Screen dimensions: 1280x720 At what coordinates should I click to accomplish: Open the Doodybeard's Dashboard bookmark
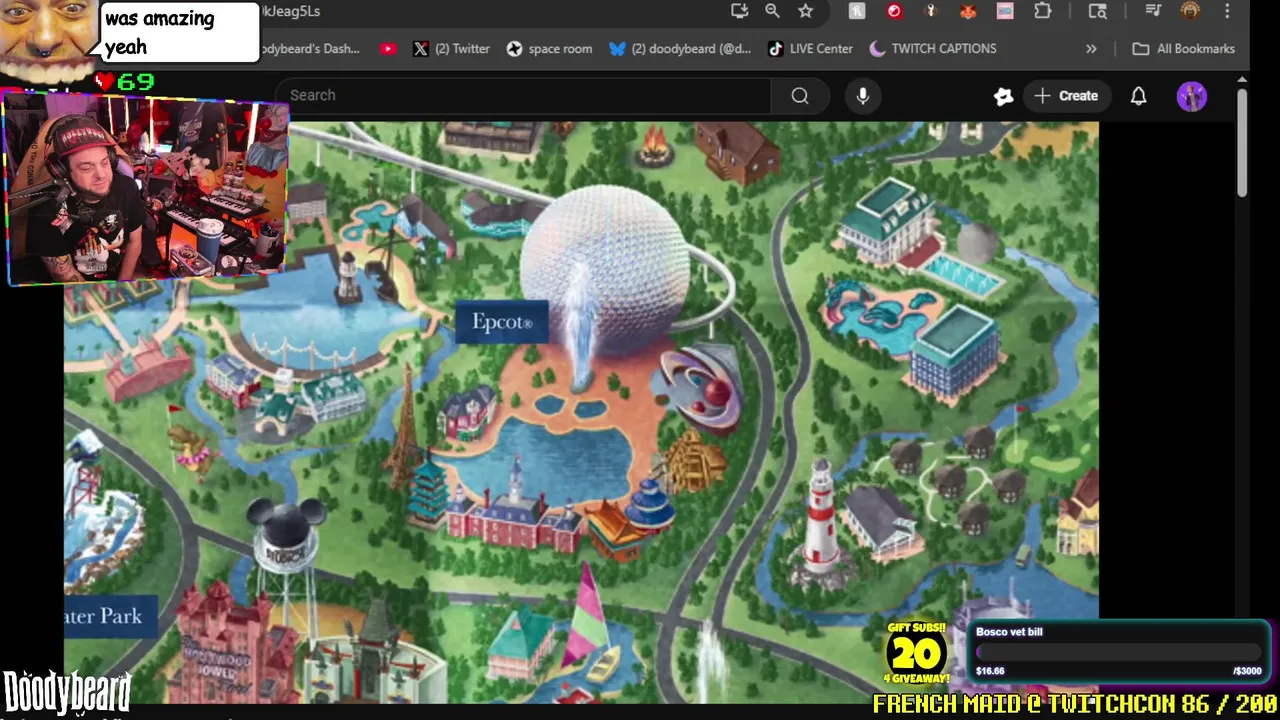tap(310, 48)
